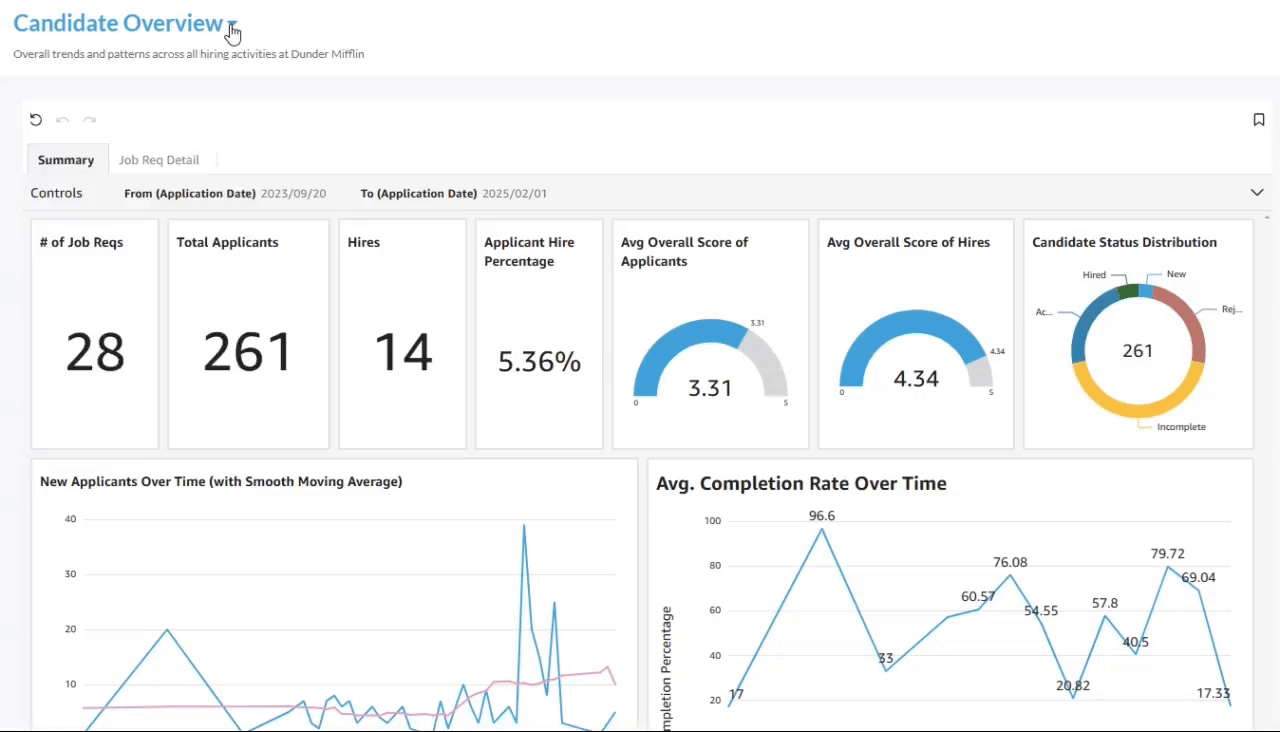Click the New Applicants Over Time chart title
The width and height of the screenshot is (1280, 732).
click(x=221, y=481)
